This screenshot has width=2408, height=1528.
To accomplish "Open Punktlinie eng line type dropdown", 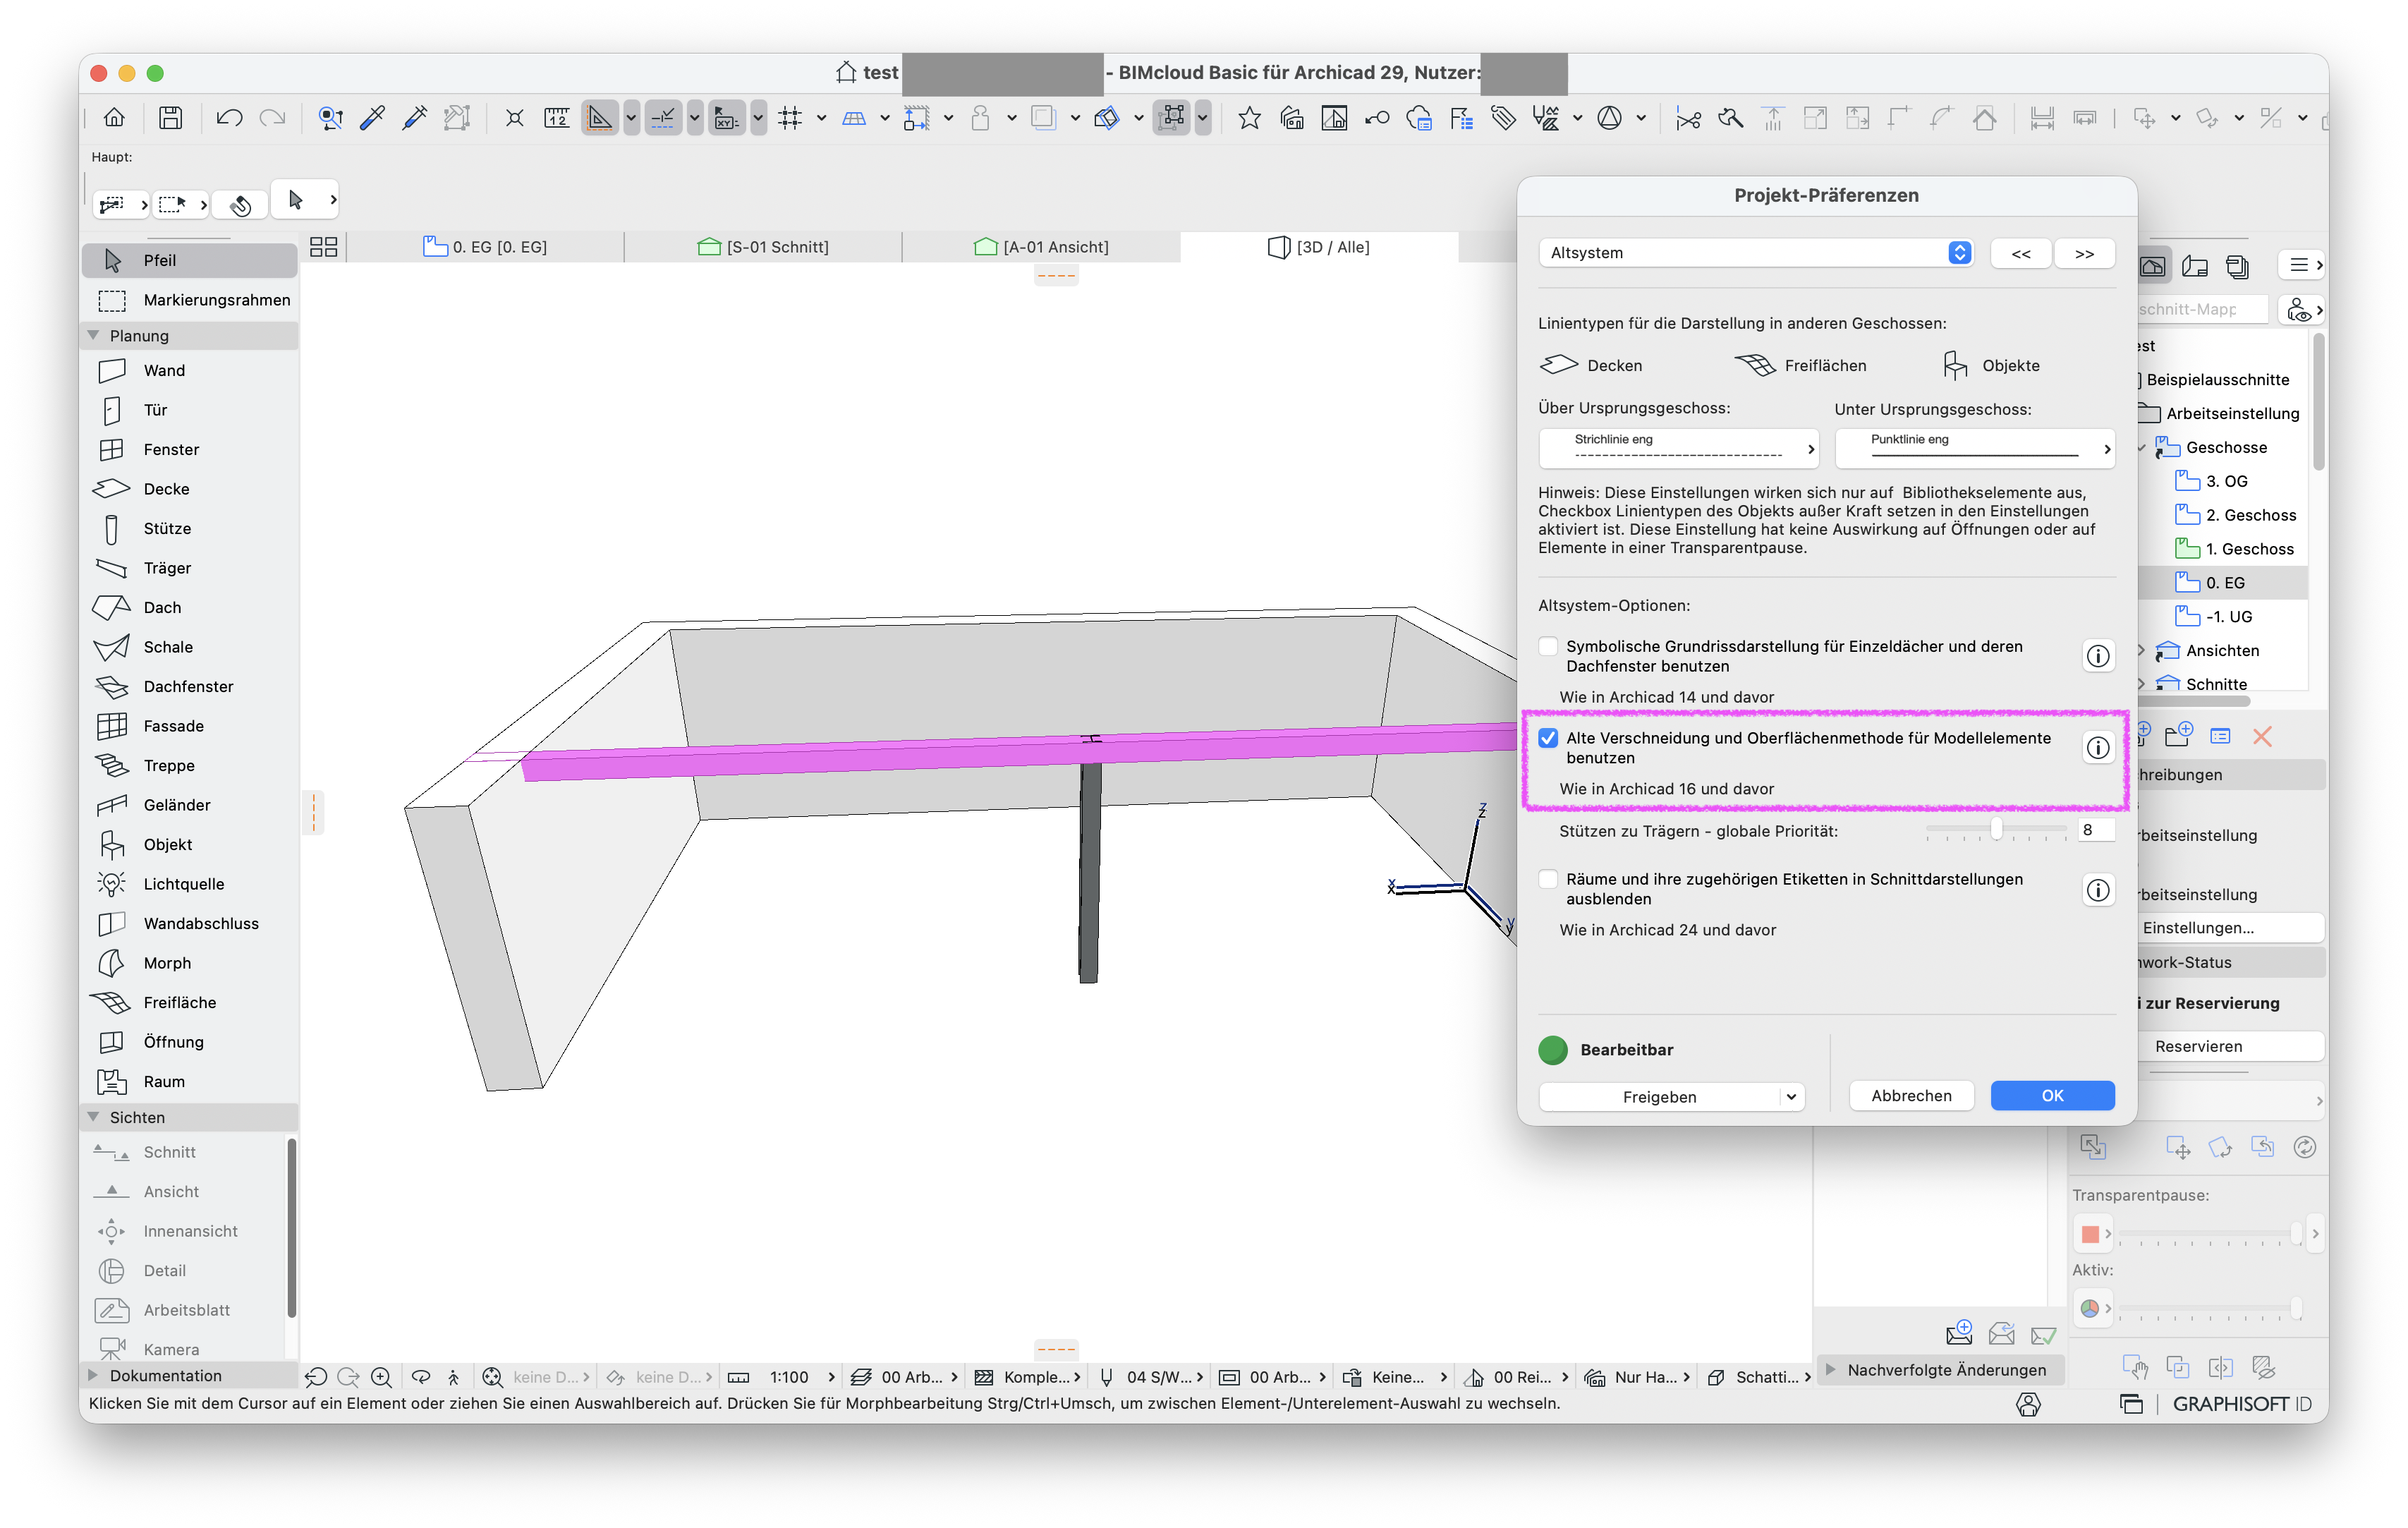I will [x=1975, y=448].
